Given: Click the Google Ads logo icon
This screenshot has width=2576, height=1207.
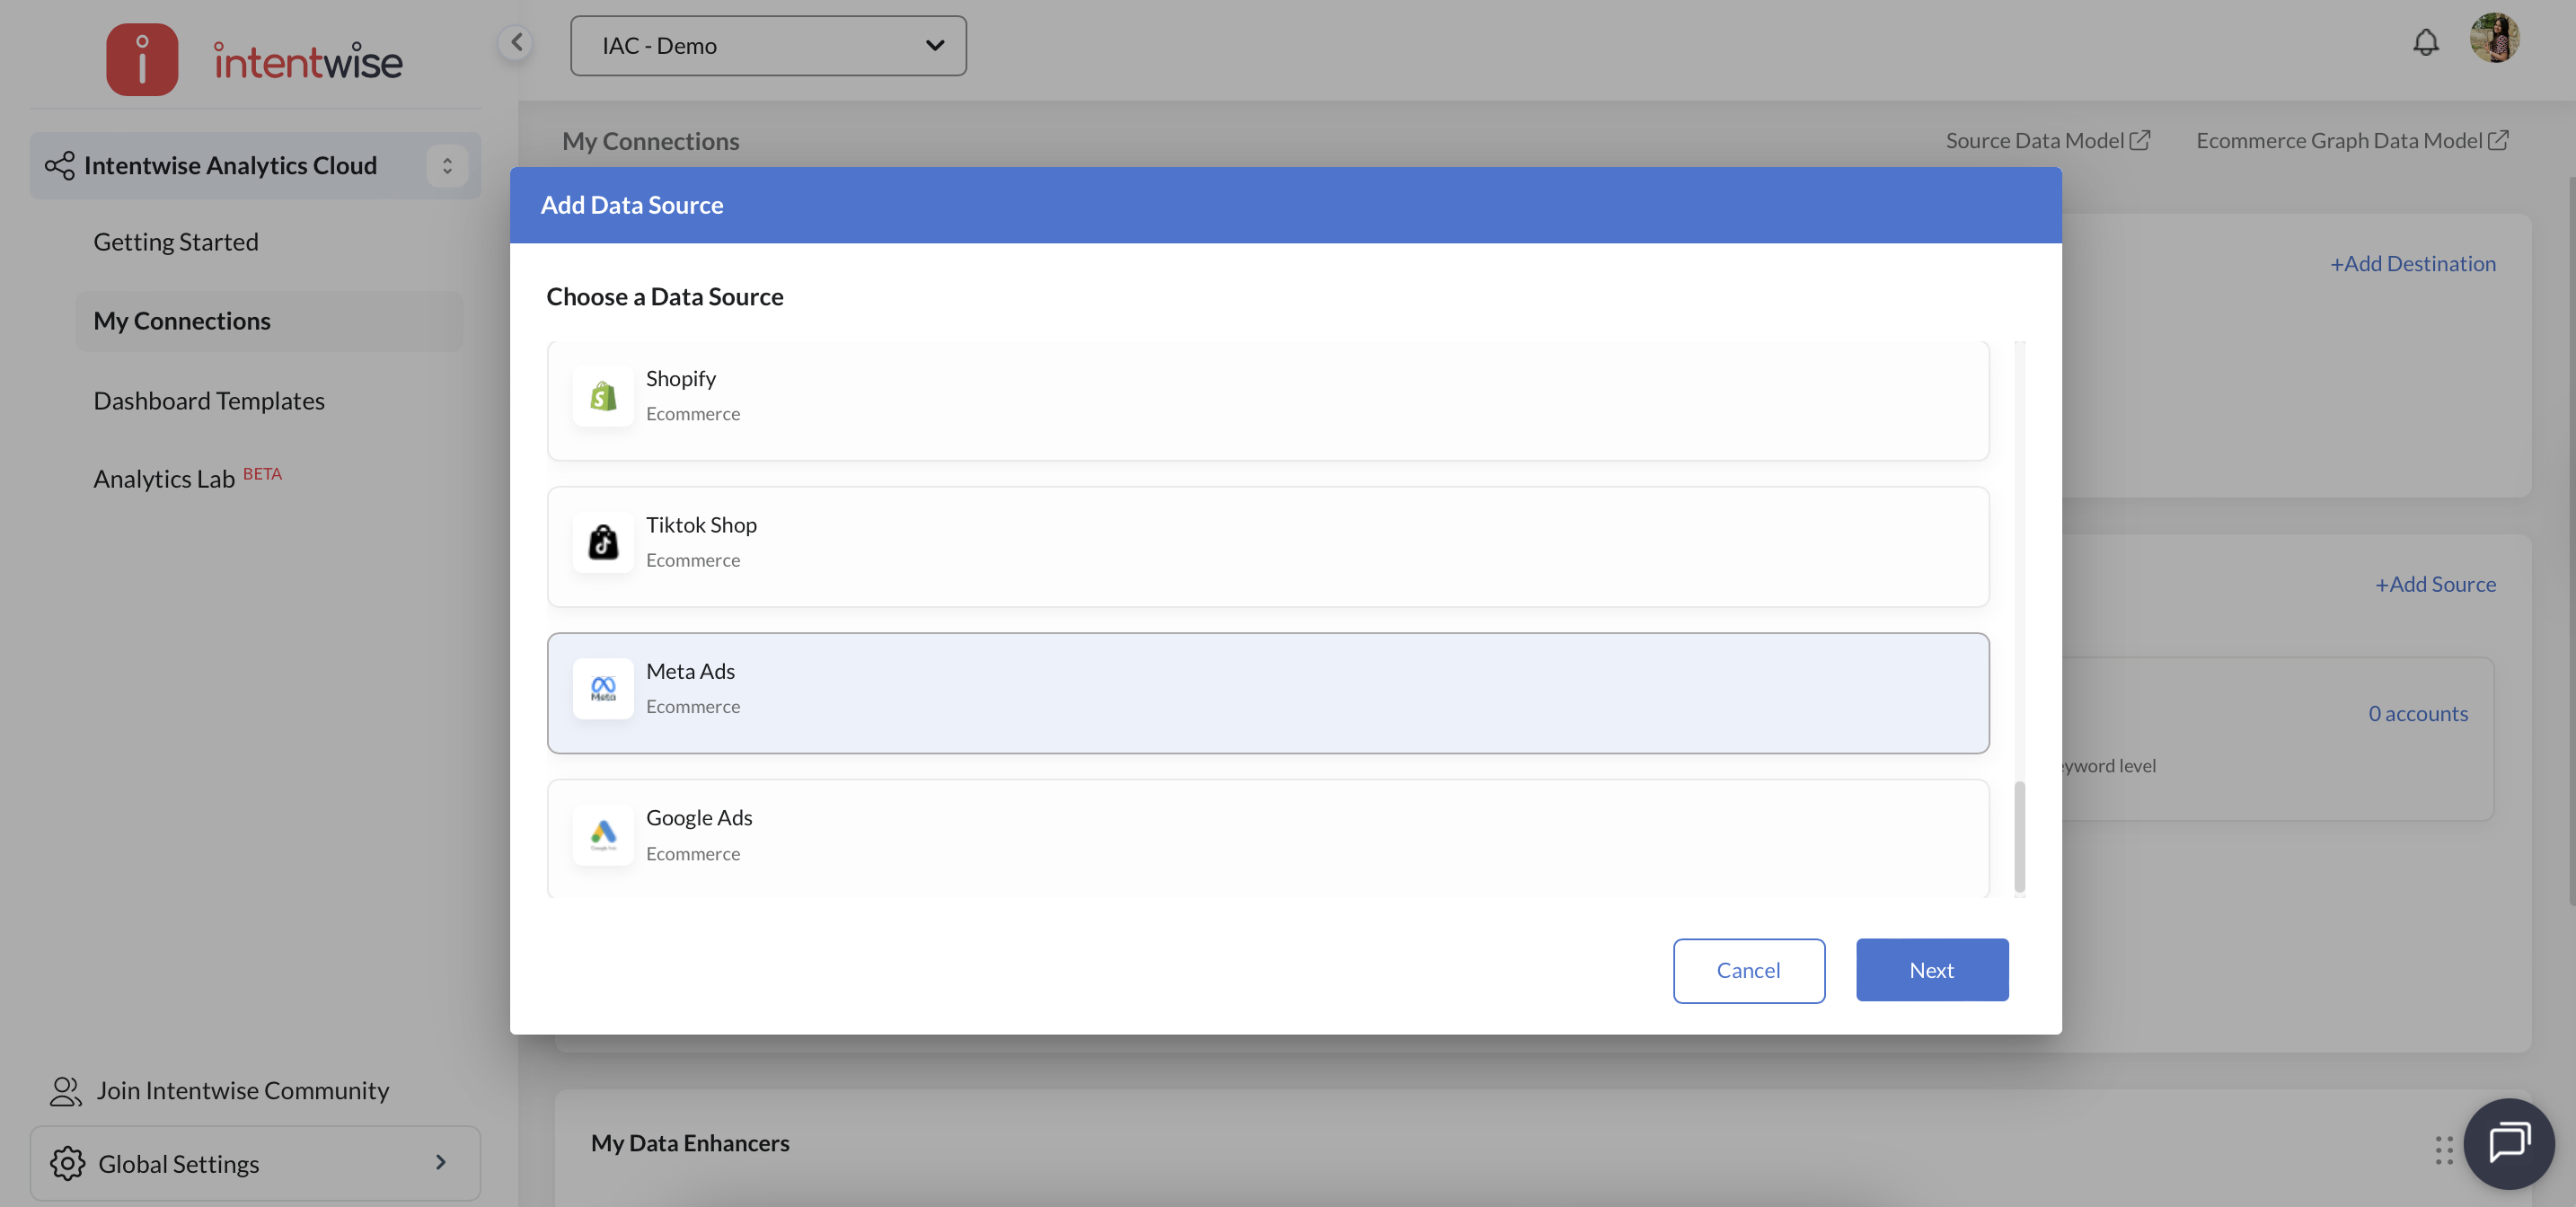Looking at the screenshot, I should pos(603,834).
